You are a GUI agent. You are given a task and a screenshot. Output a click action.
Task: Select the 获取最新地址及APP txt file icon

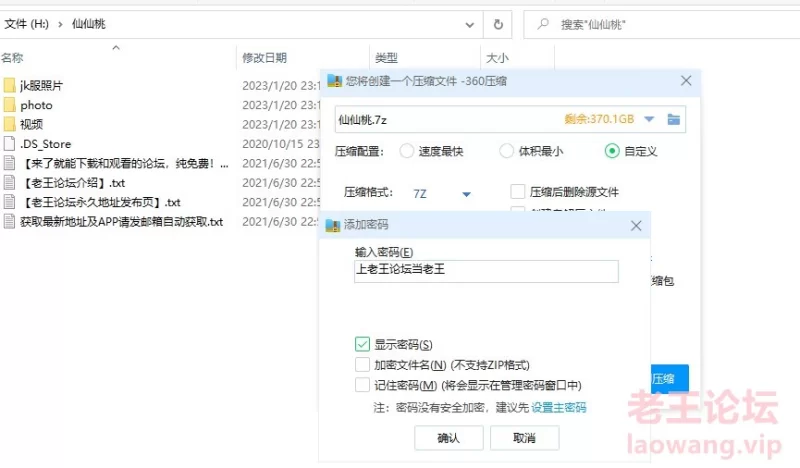pos(9,221)
